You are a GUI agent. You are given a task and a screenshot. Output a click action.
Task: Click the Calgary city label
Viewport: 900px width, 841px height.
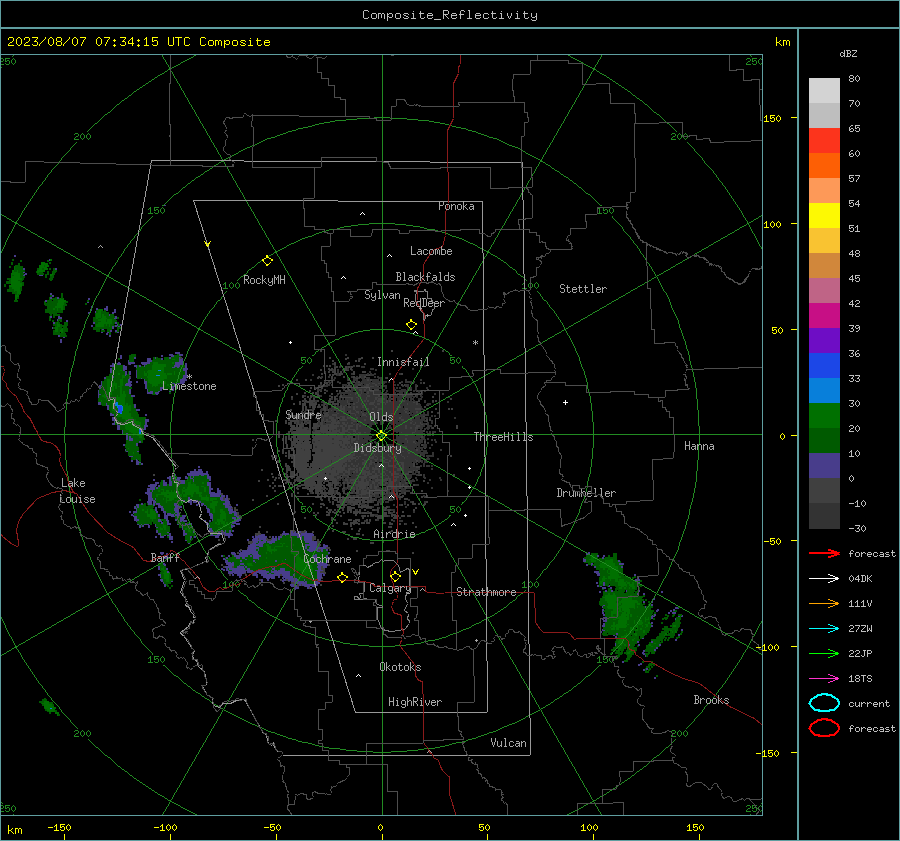coord(390,588)
